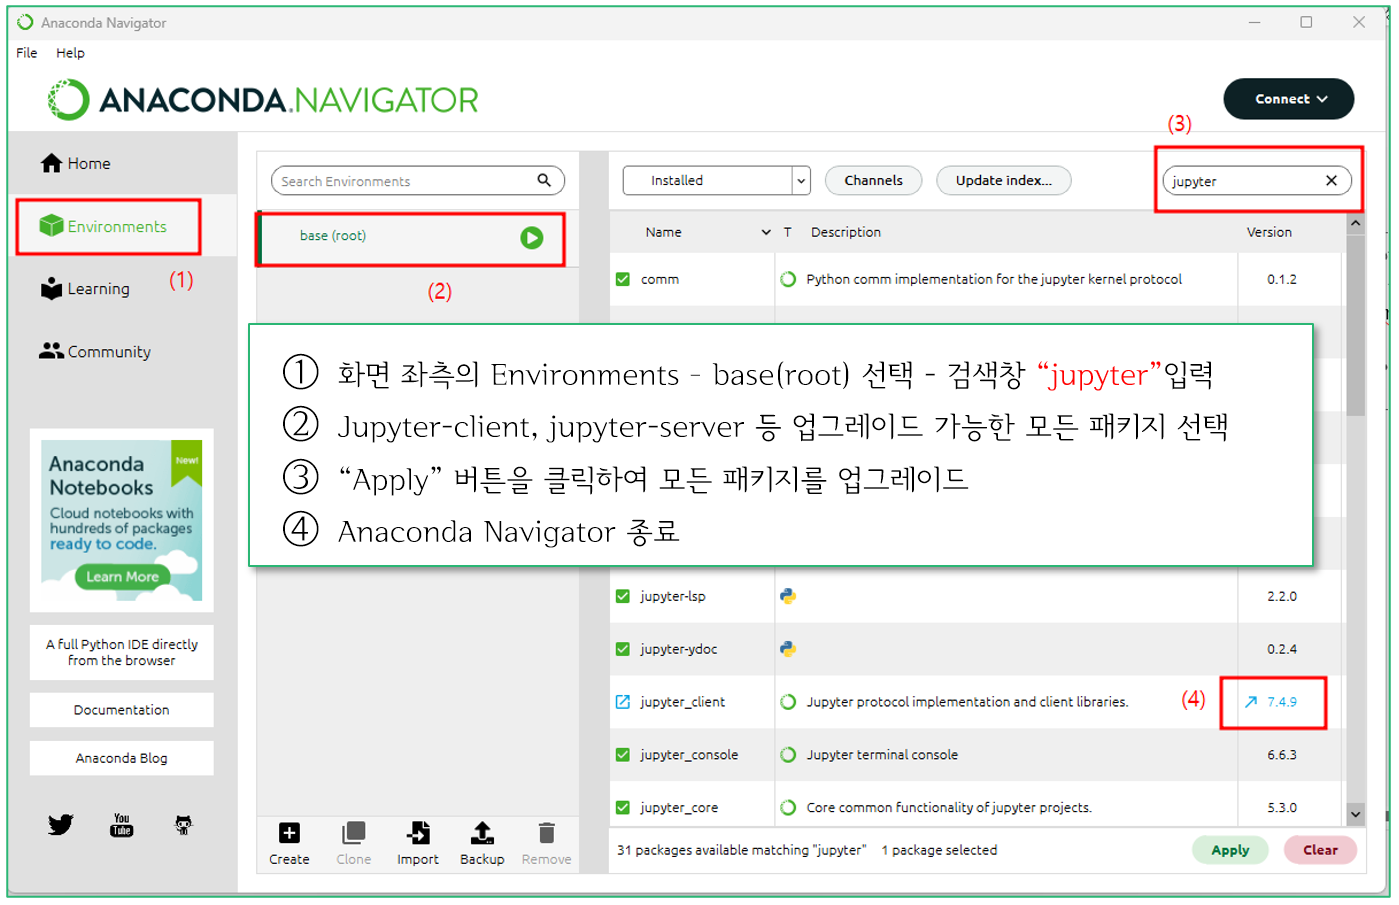1399x905 pixels.
Task: Click the Python icon in jupyter-ydoc row
Action: pos(788,649)
